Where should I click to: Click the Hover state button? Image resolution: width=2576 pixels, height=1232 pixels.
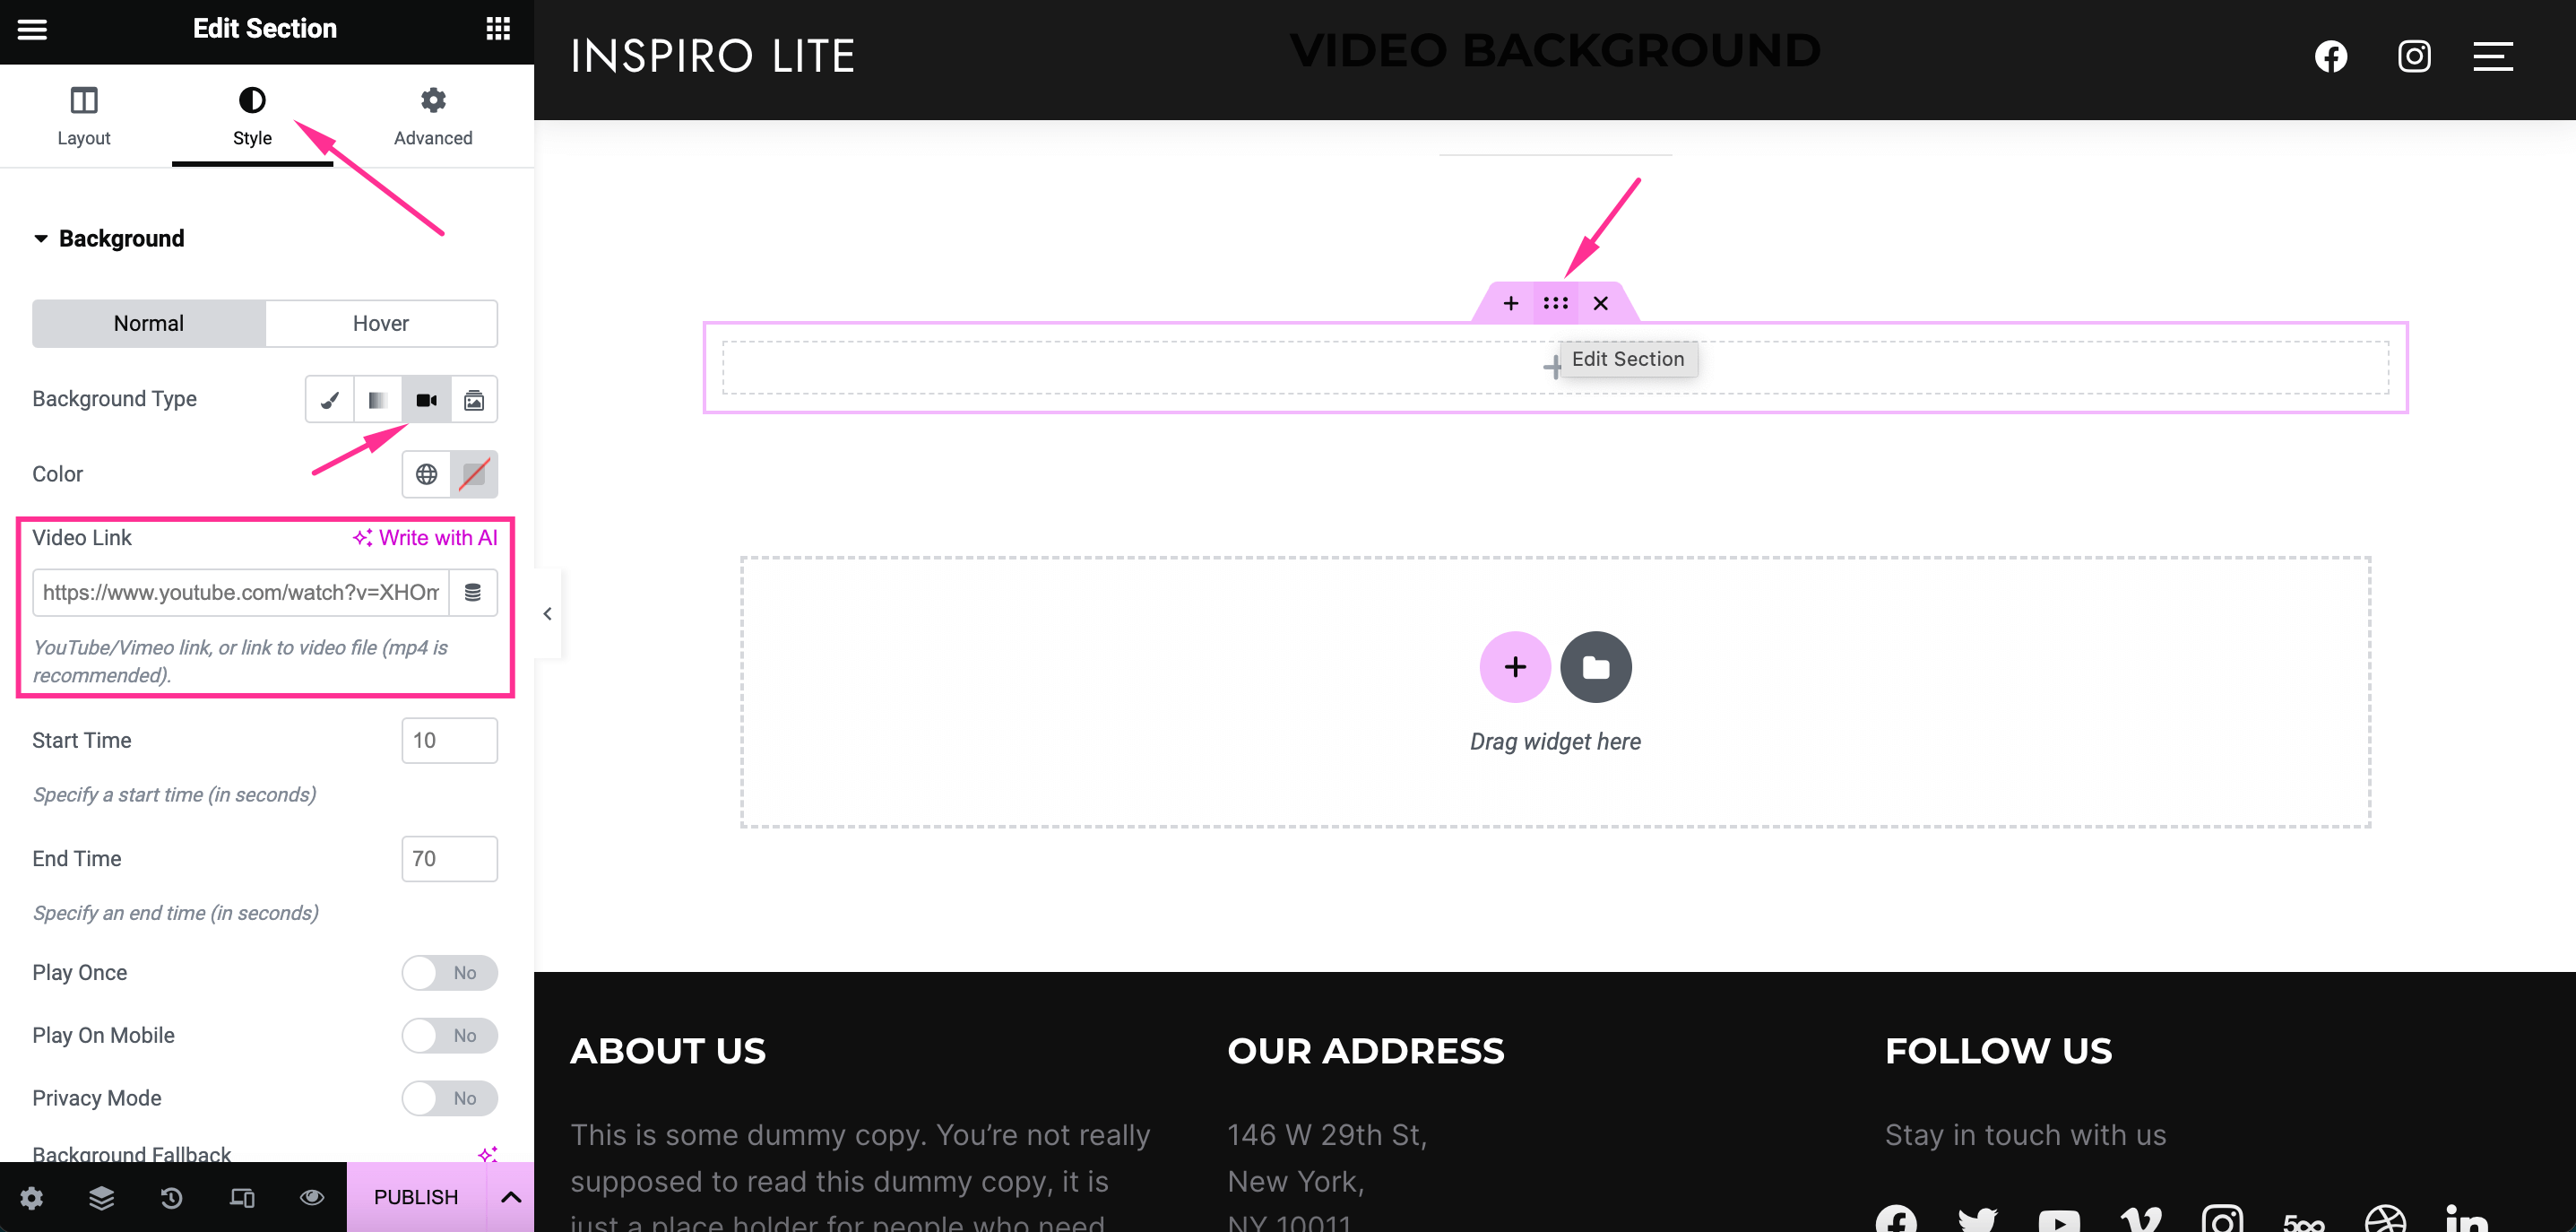click(x=379, y=322)
